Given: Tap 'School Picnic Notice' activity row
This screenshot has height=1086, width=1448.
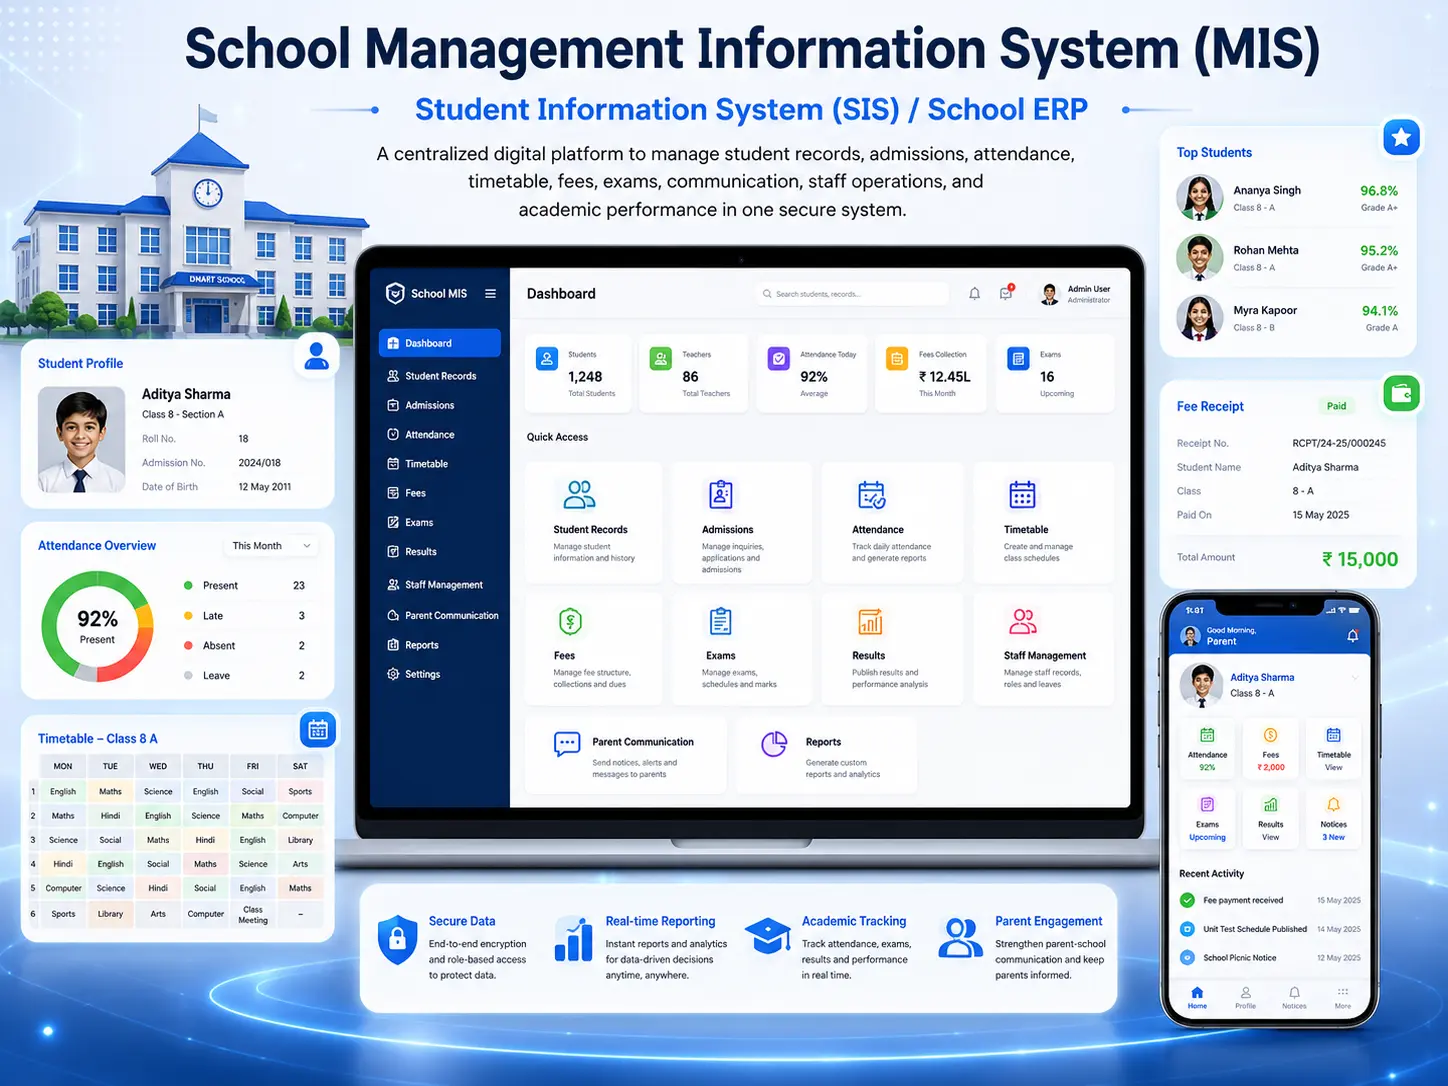Looking at the screenshot, I should [1270, 958].
